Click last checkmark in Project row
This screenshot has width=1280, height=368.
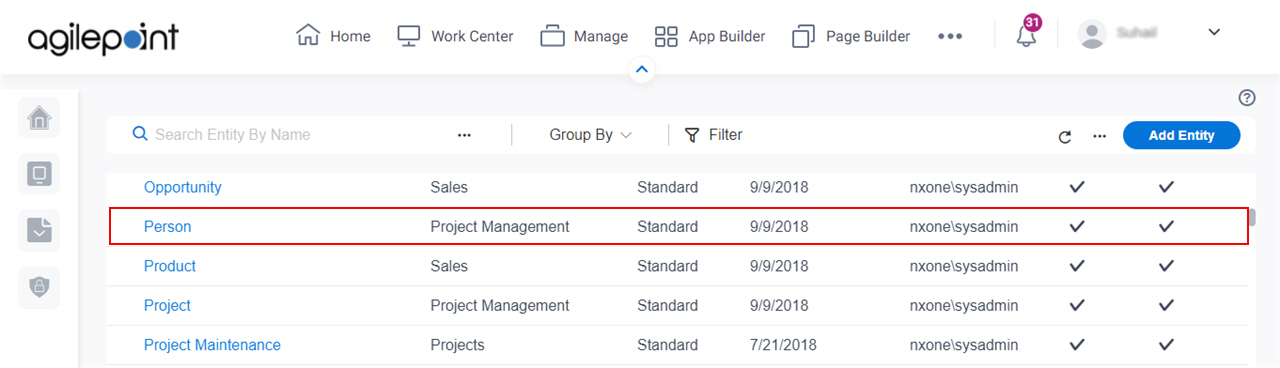tap(1166, 305)
